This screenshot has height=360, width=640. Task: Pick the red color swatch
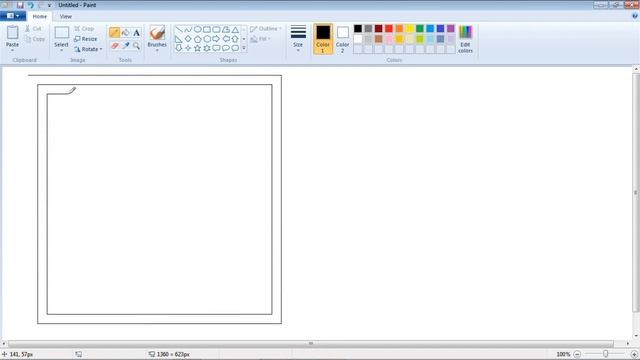pos(389,29)
